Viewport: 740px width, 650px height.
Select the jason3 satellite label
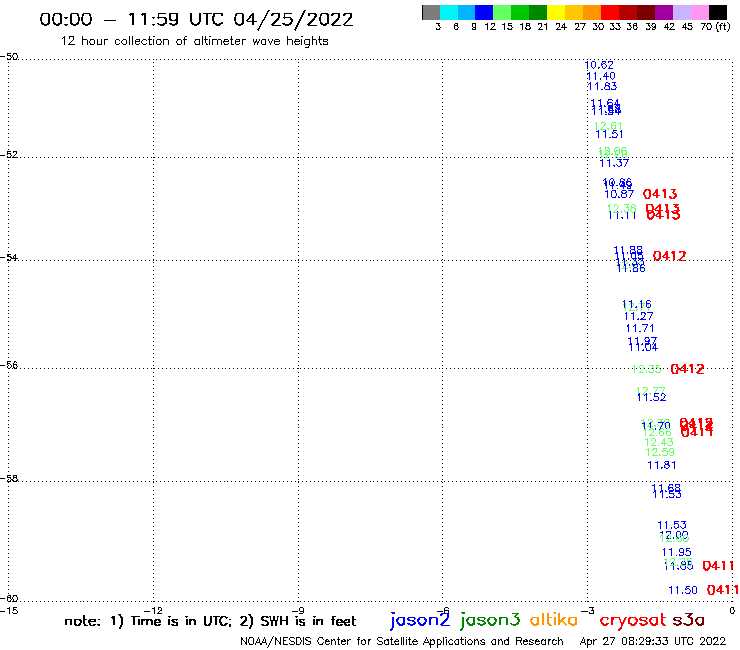[x=490, y=620]
